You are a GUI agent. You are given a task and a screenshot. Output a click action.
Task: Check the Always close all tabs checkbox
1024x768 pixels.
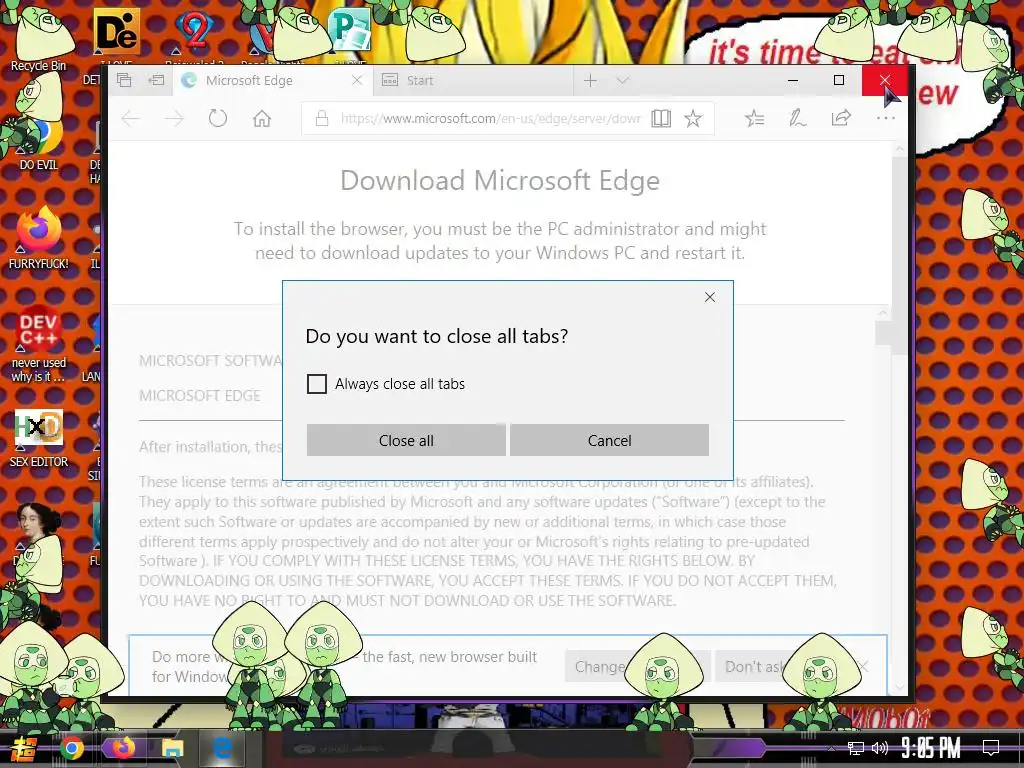pyautogui.click(x=317, y=384)
